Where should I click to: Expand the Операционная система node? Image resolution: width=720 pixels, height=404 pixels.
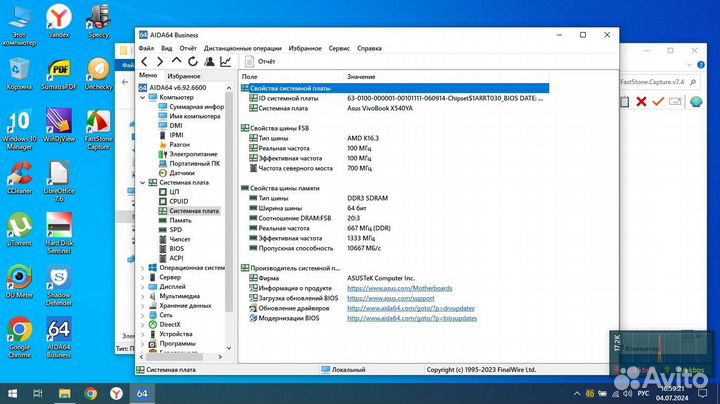coord(142,268)
